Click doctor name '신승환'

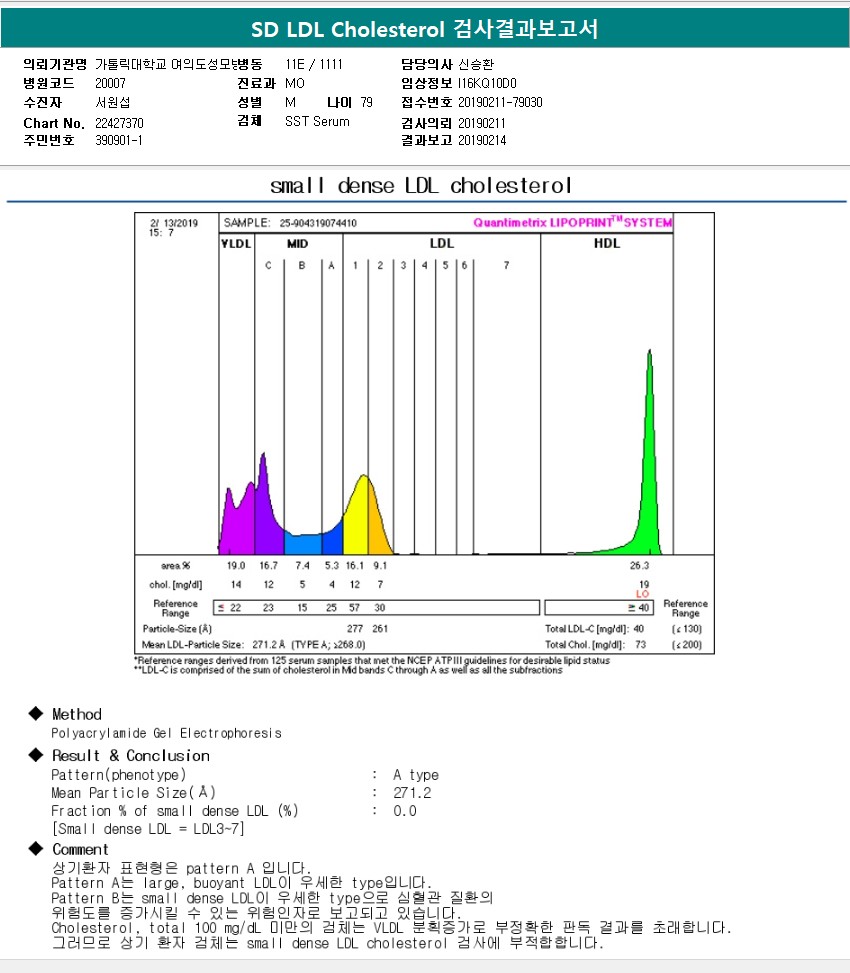[476, 65]
